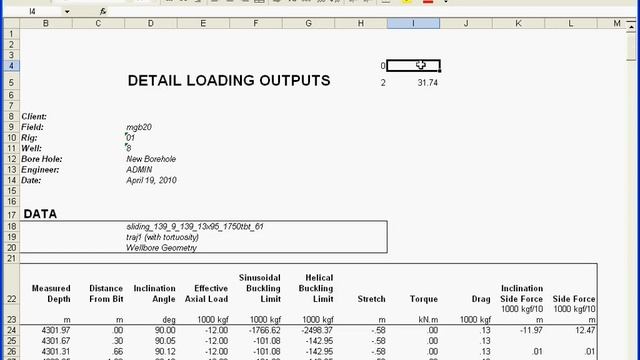Click the Client: label cell
This screenshot has height=360, width=640.
click(x=34, y=117)
